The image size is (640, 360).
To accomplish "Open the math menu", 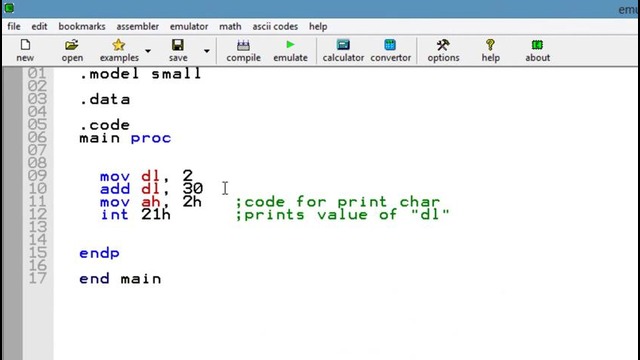I will click(x=230, y=27).
